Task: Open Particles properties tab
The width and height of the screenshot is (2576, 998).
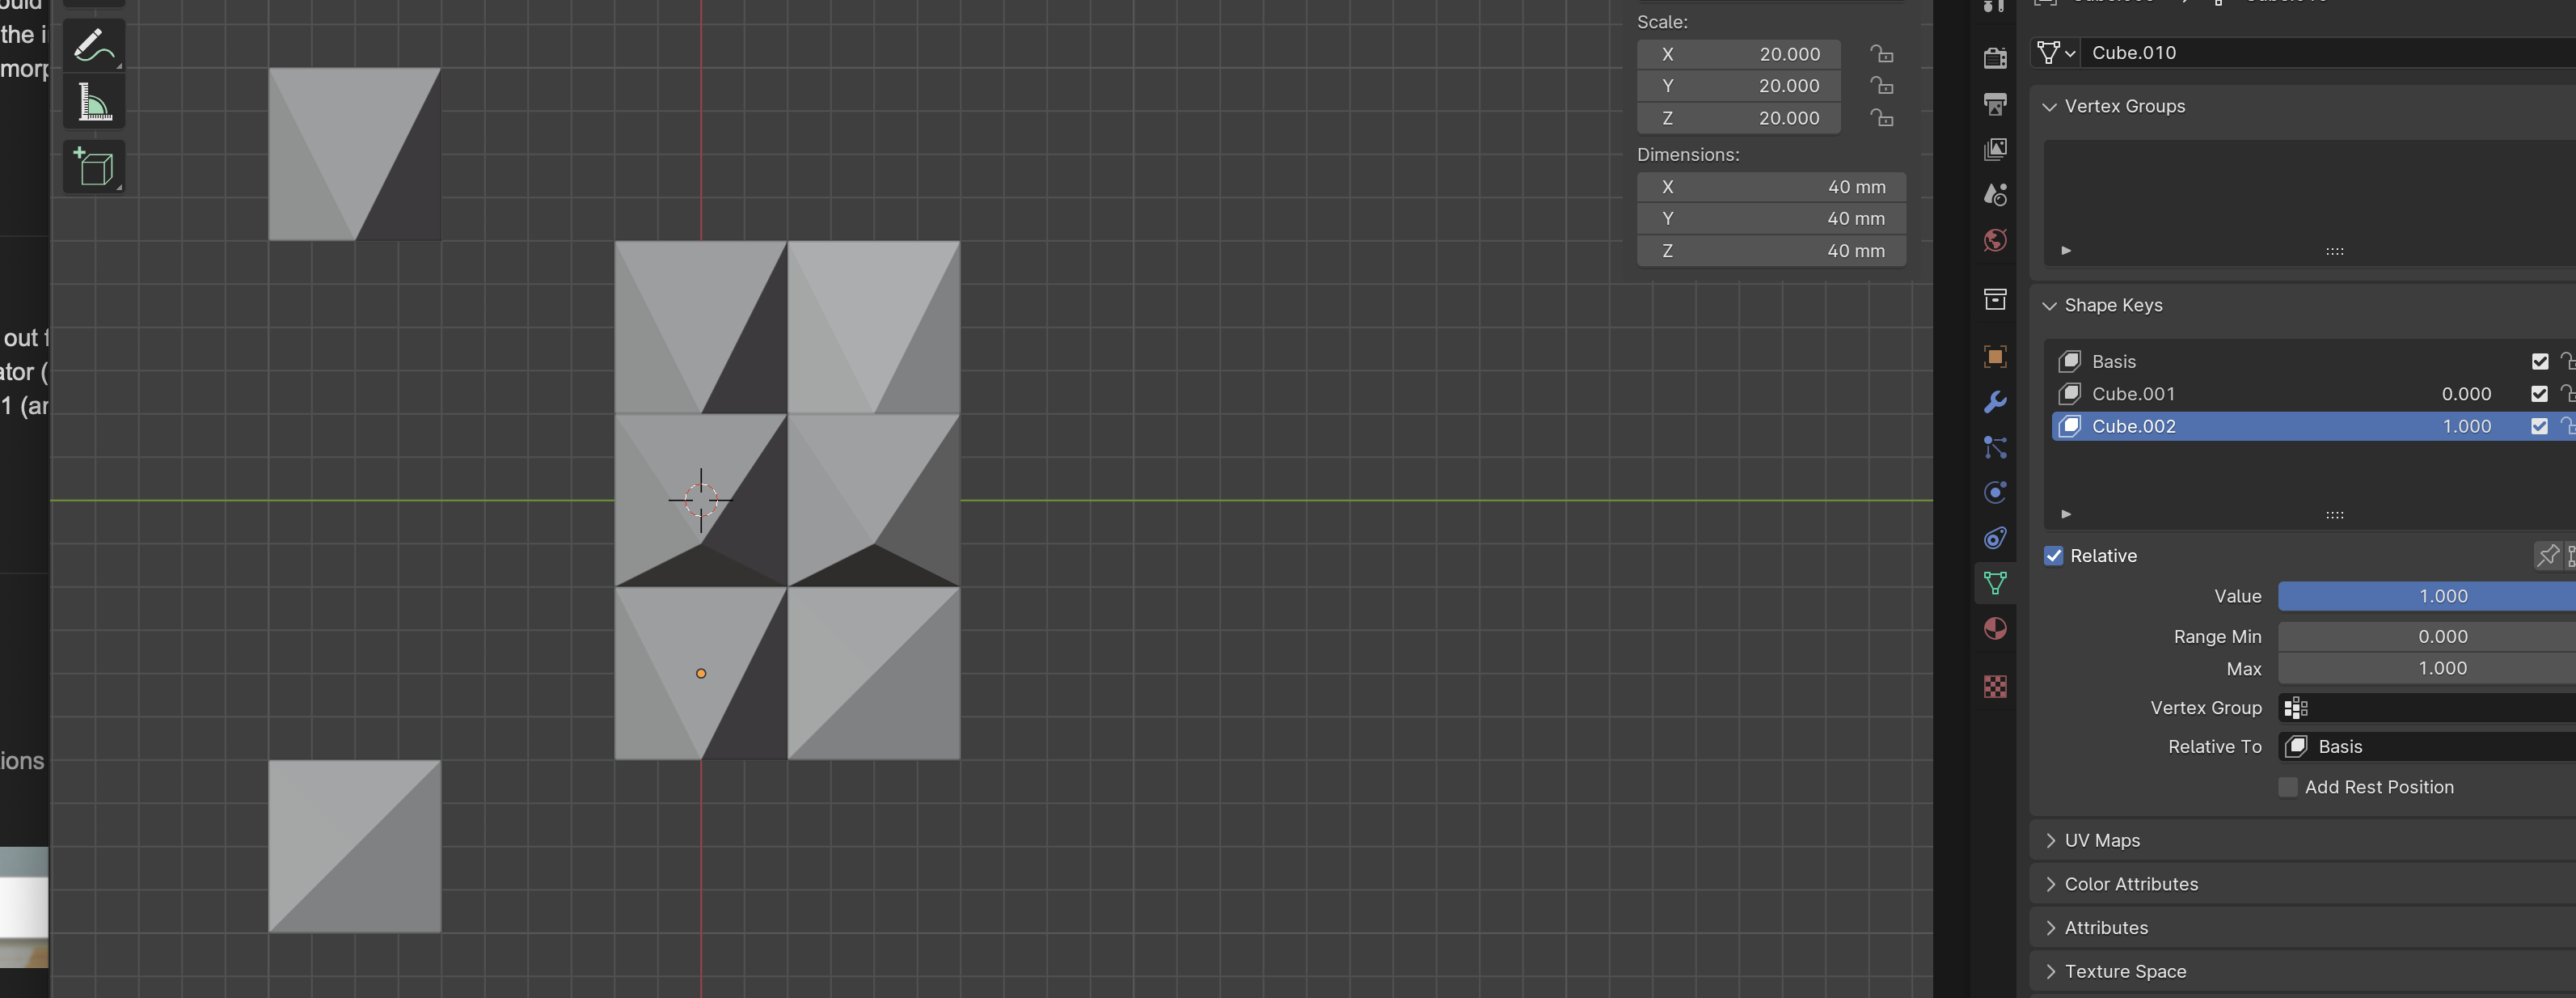Action: pos(1995,447)
